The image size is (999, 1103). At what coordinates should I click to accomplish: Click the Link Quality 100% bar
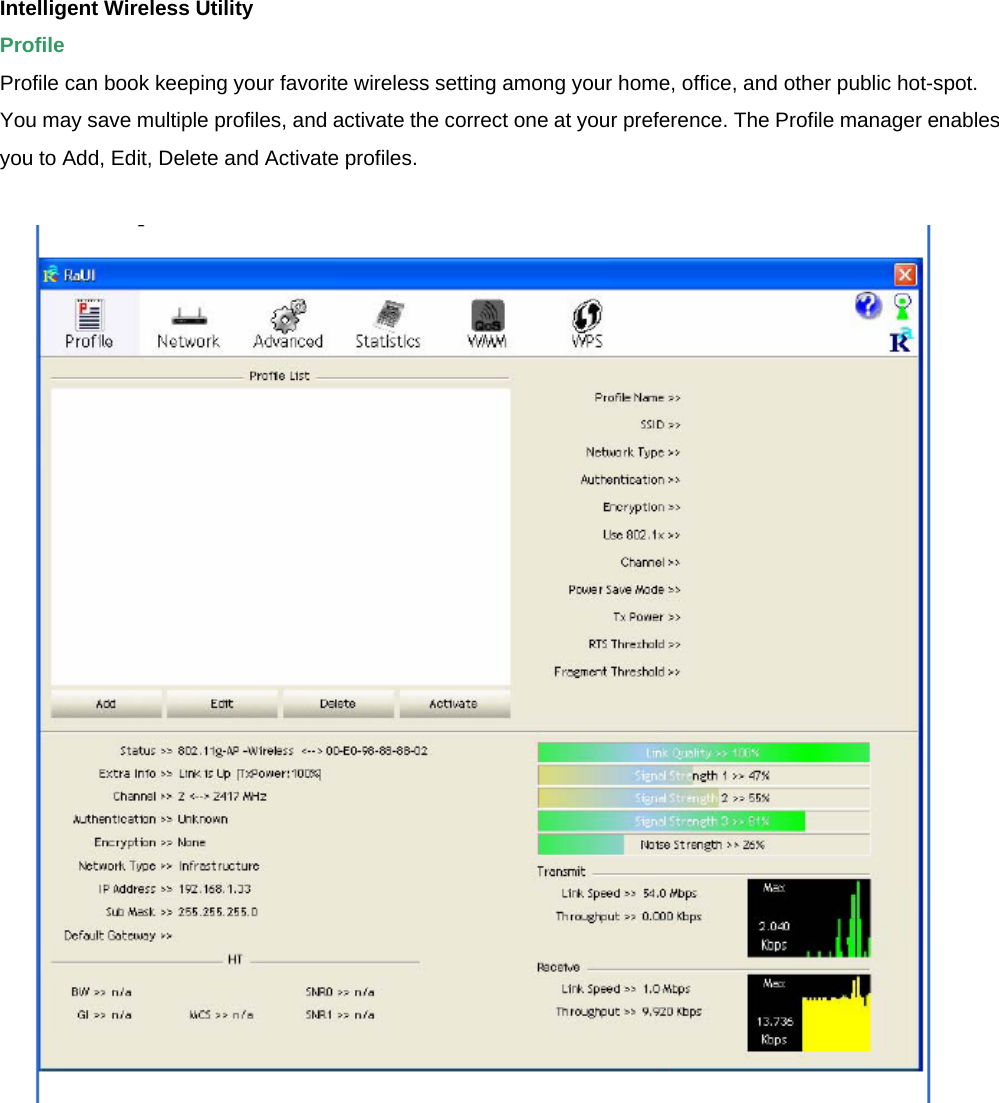704,751
